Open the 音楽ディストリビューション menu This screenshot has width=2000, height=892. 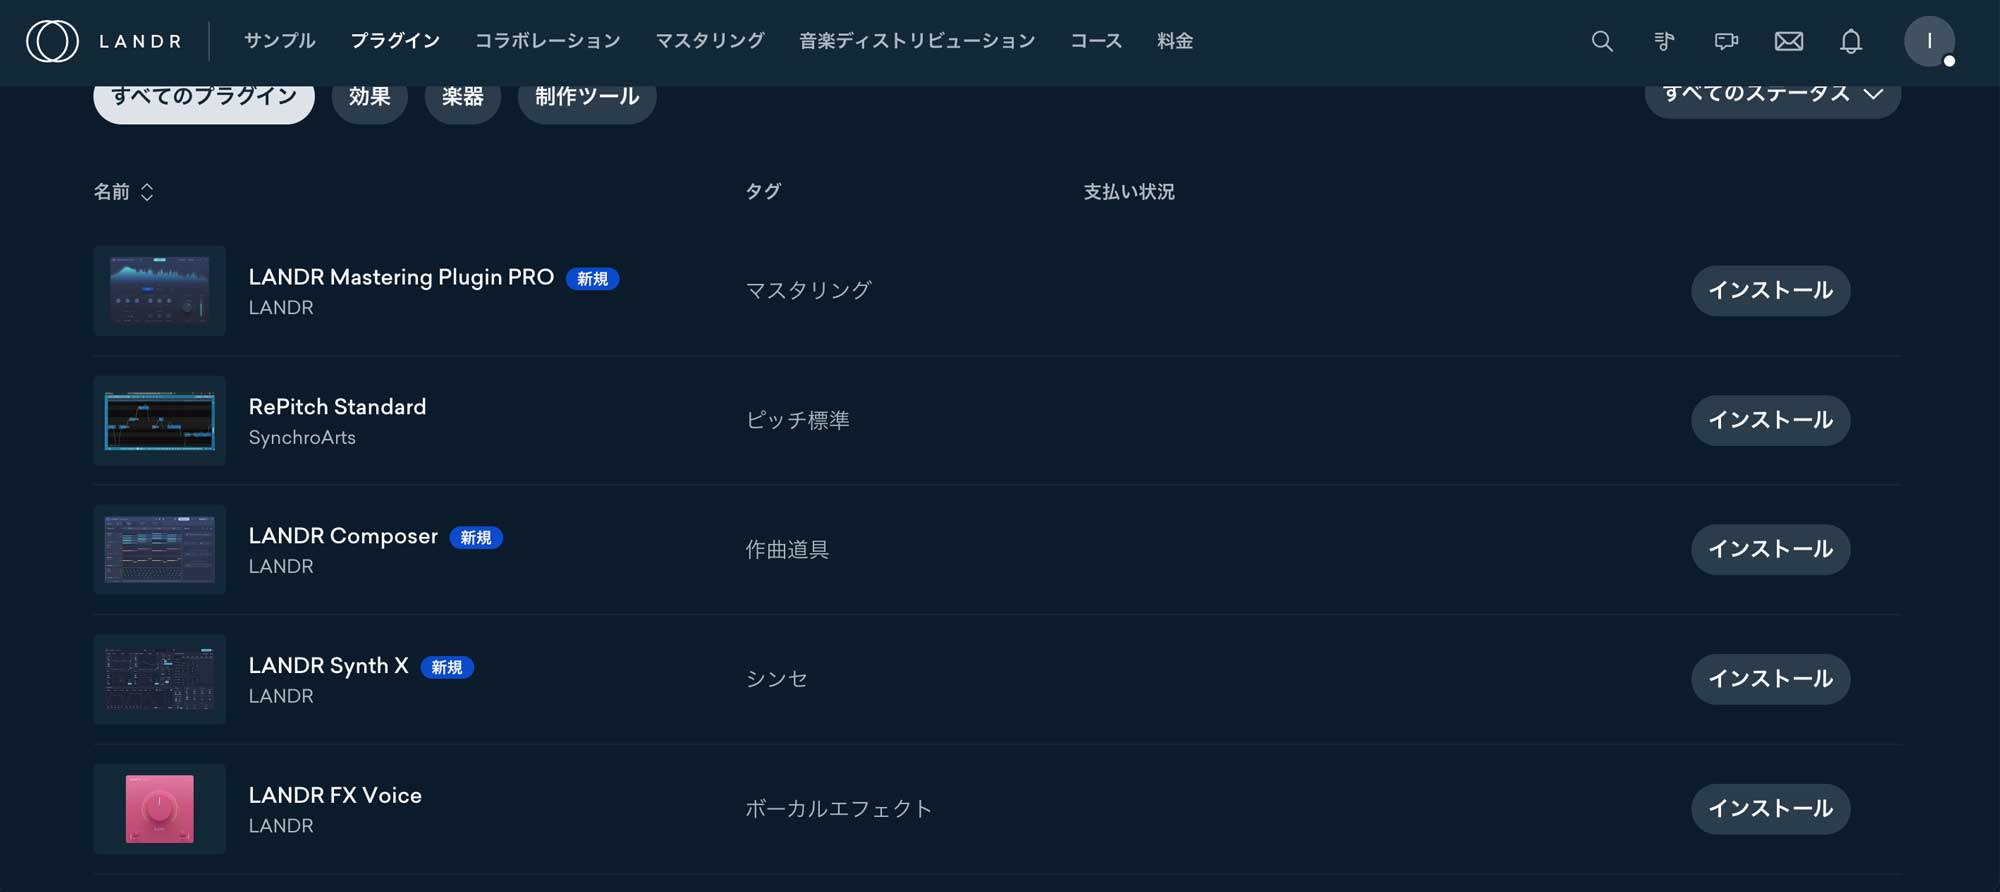click(917, 41)
